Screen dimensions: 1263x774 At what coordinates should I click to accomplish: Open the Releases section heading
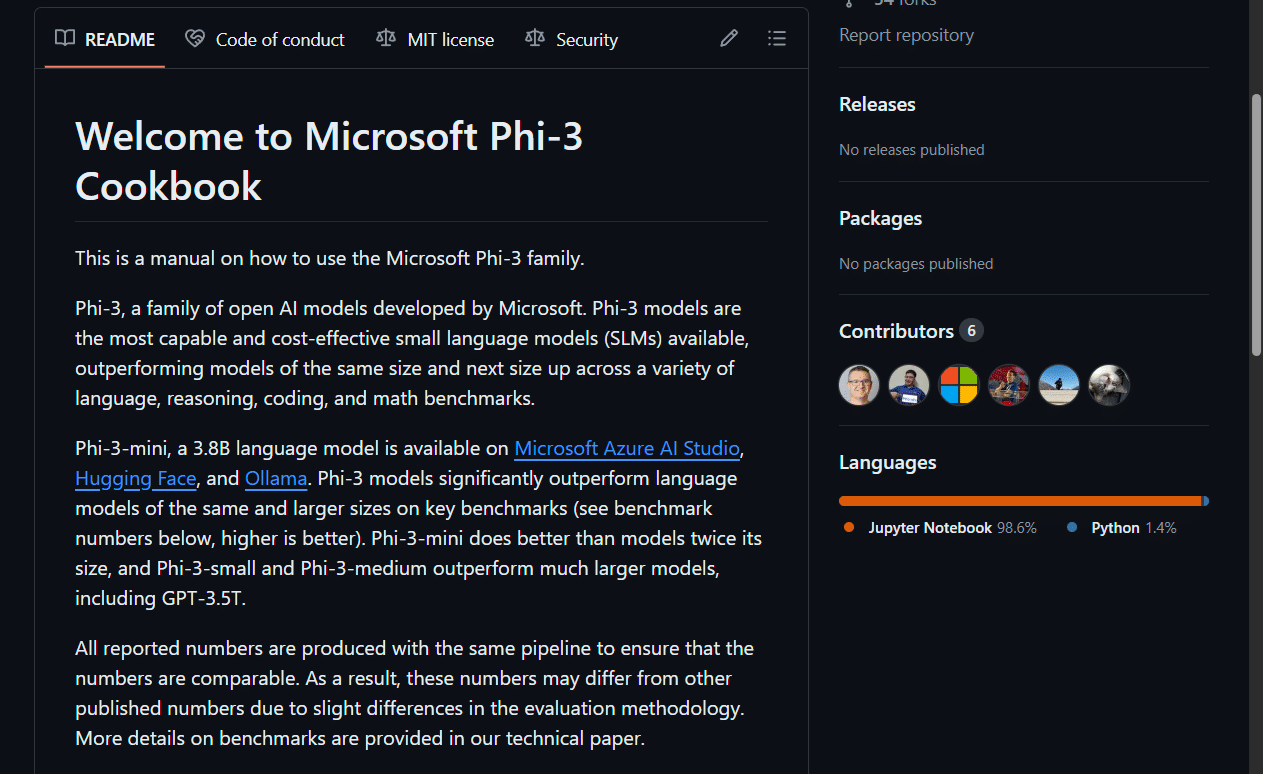pyautogui.click(x=877, y=104)
